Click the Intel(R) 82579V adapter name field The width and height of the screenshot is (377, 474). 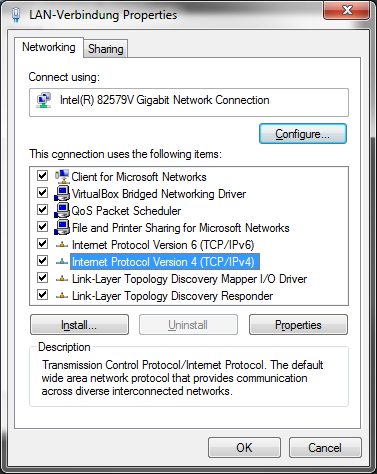point(189,102)
